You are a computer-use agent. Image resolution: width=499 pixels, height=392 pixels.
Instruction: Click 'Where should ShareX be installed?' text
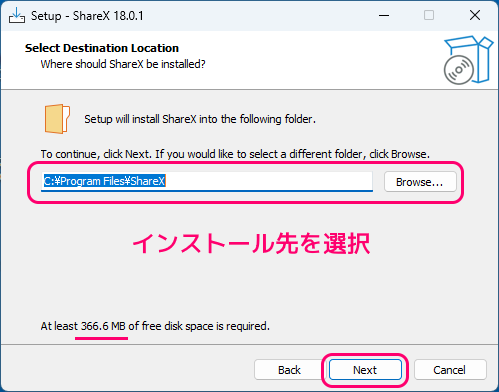(x=123, y=64)
